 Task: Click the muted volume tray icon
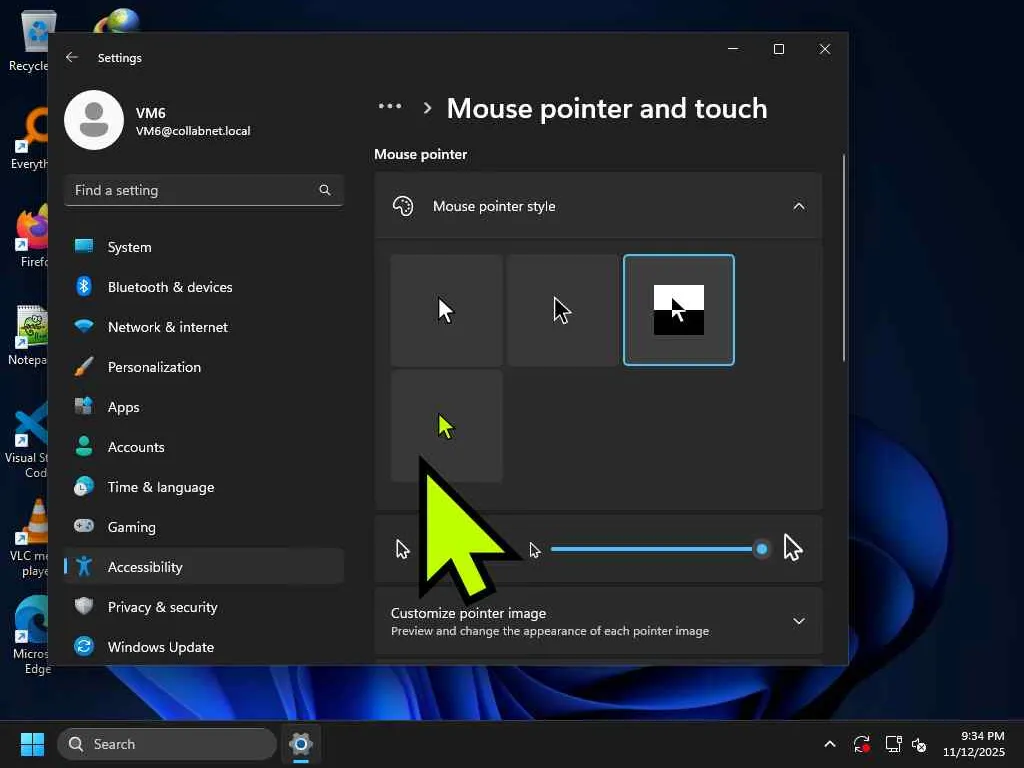click(x=919, y=744)
